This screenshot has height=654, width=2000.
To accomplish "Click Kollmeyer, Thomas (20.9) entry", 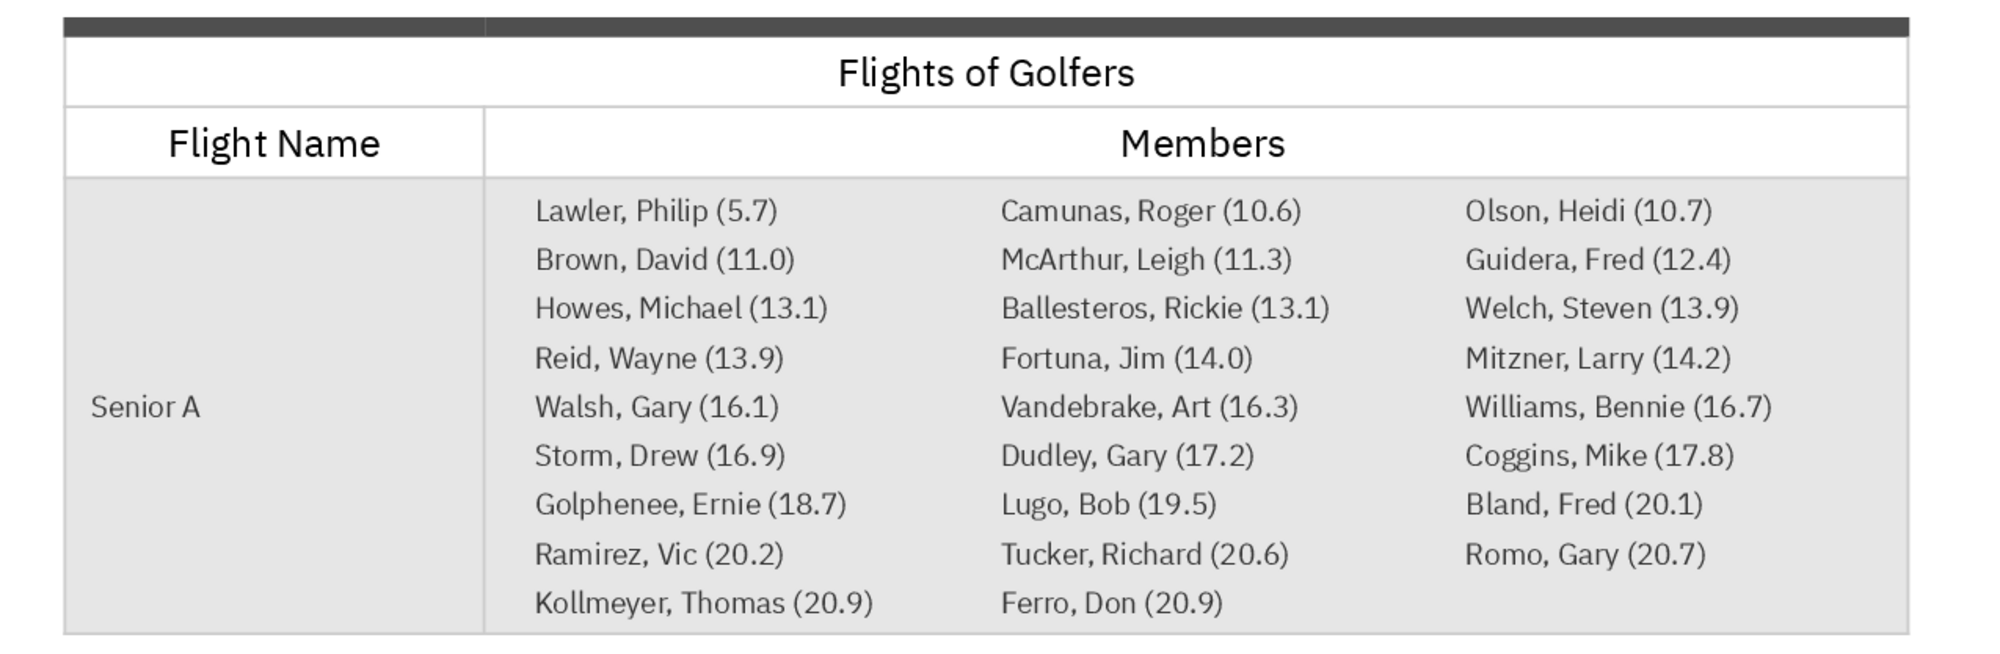I will point(703,603).
